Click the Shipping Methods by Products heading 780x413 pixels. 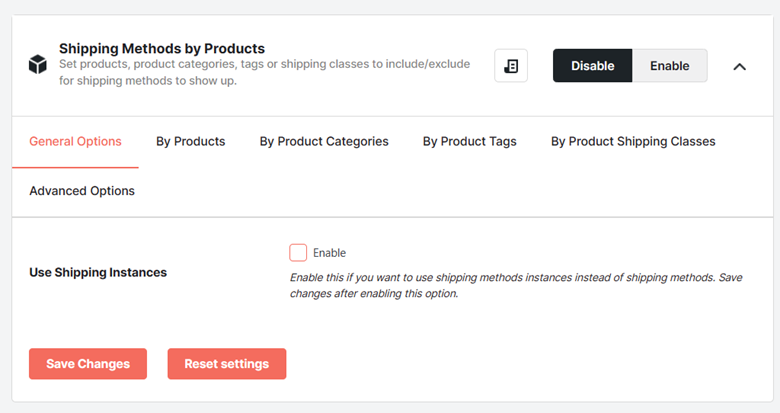tap(162, 48)
